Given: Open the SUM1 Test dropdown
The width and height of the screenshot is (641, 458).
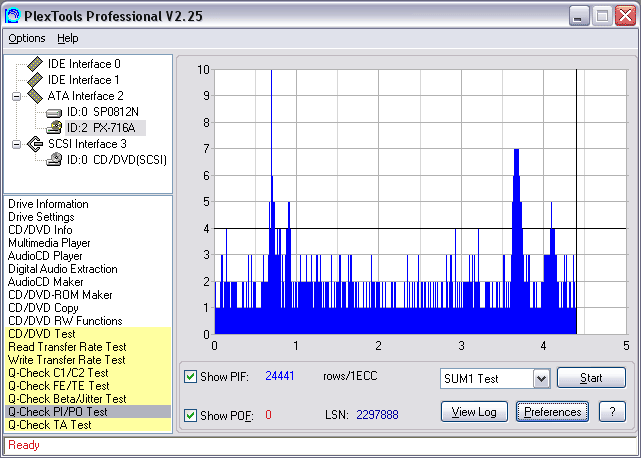Looking at the screenshot, I should (541, 379).
